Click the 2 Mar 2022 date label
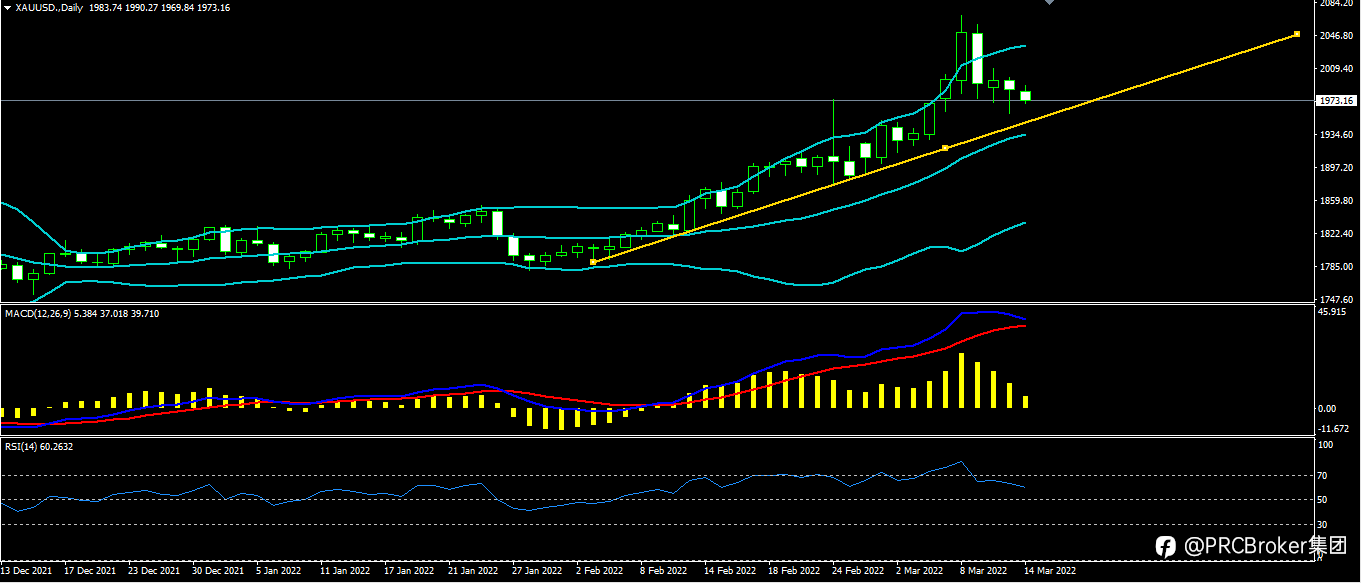The height and width of the screenshot is (584, 1362). click(920, 571)
